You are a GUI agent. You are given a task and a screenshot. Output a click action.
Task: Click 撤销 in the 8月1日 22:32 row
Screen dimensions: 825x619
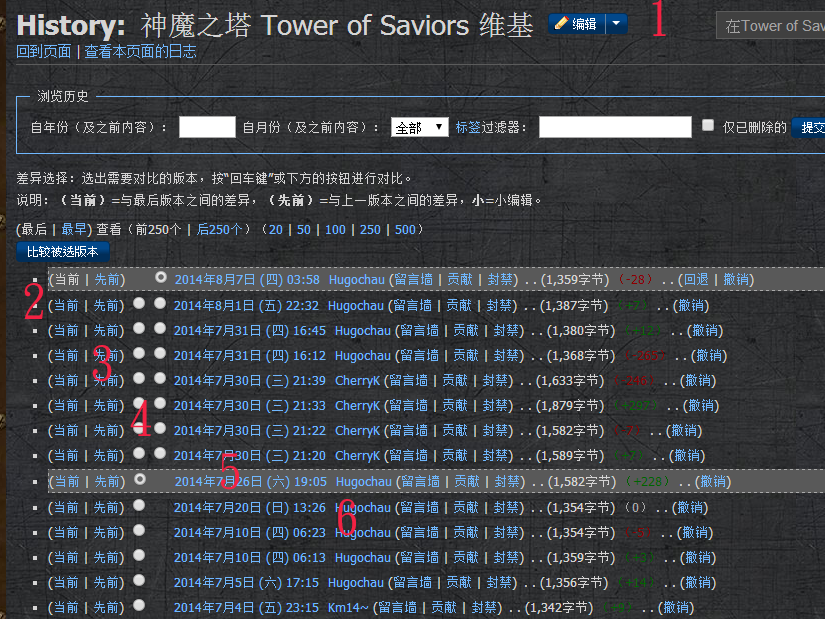pos(691,305)
